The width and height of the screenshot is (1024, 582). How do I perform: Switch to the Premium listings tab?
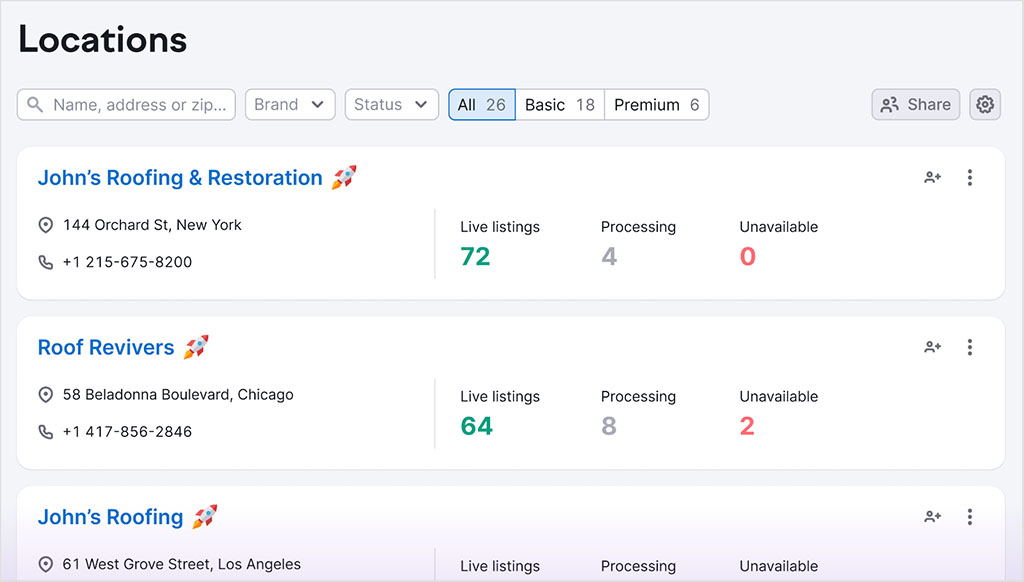coord(655,104)
